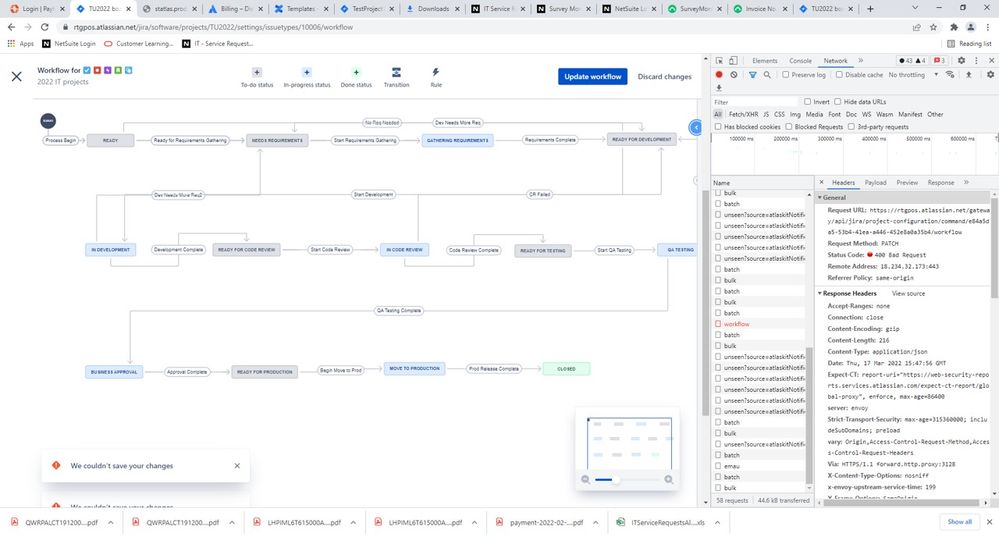The width and height of the screenshot is (999, 537).
Task: Click Update workflow button
Action: tap(593, 76)
